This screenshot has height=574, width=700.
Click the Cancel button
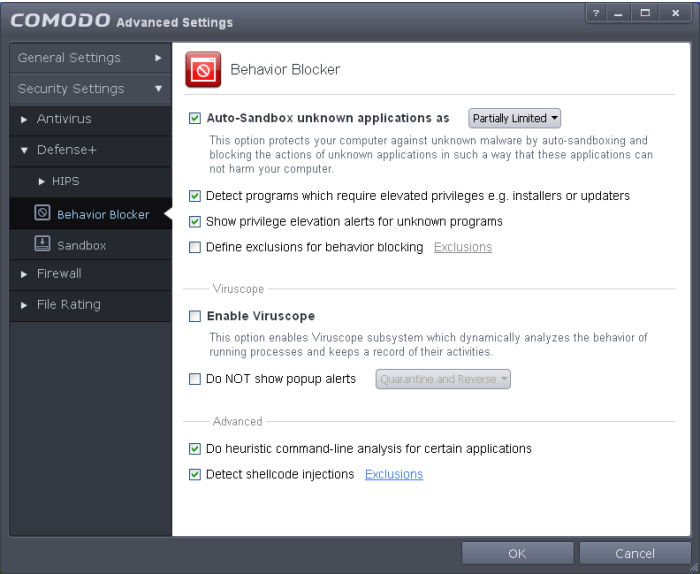coord(635,553)
